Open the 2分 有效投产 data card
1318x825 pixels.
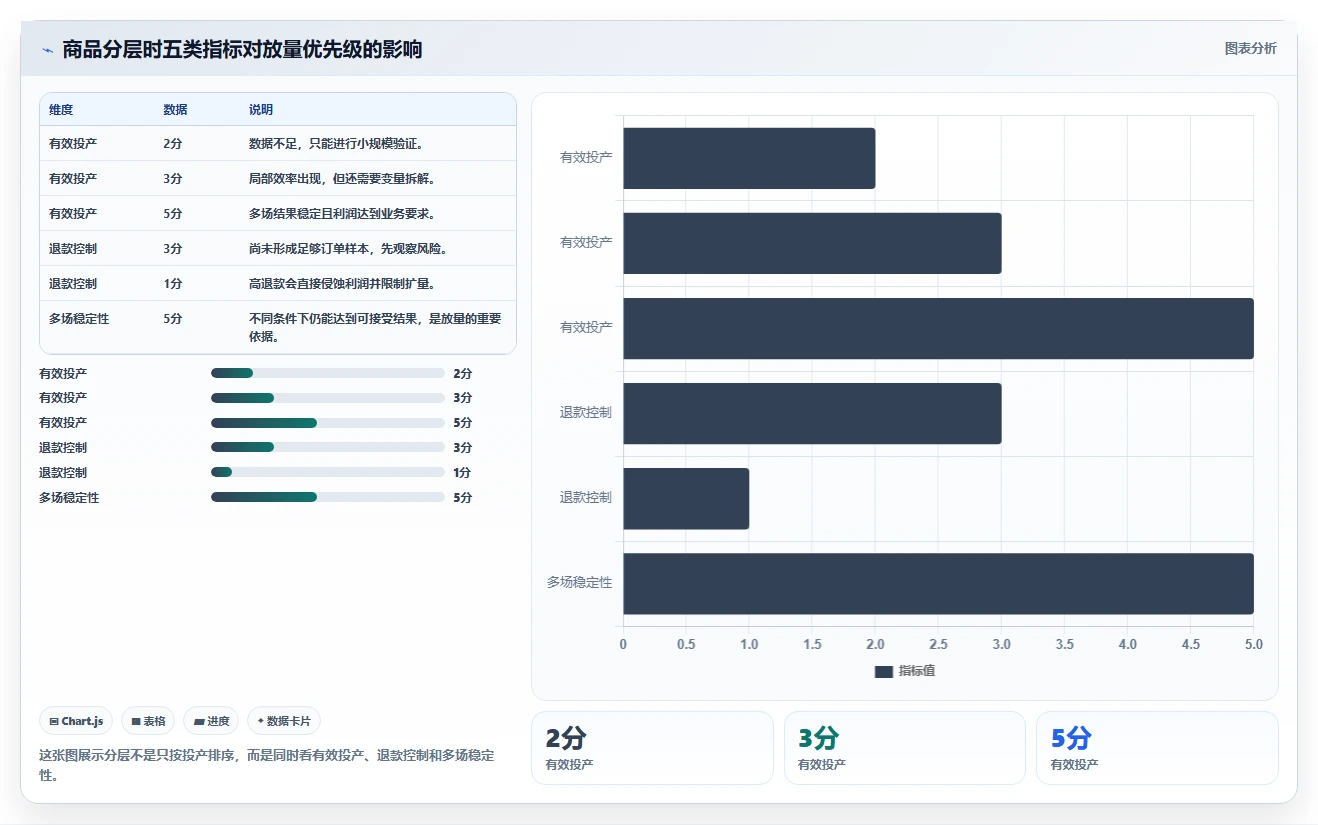pyautogui.click(x=652, y=748)
